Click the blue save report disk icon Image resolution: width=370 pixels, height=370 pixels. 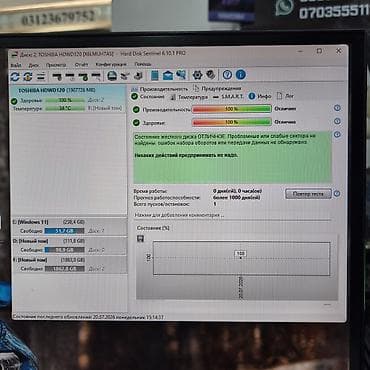[x=112, y=76]
